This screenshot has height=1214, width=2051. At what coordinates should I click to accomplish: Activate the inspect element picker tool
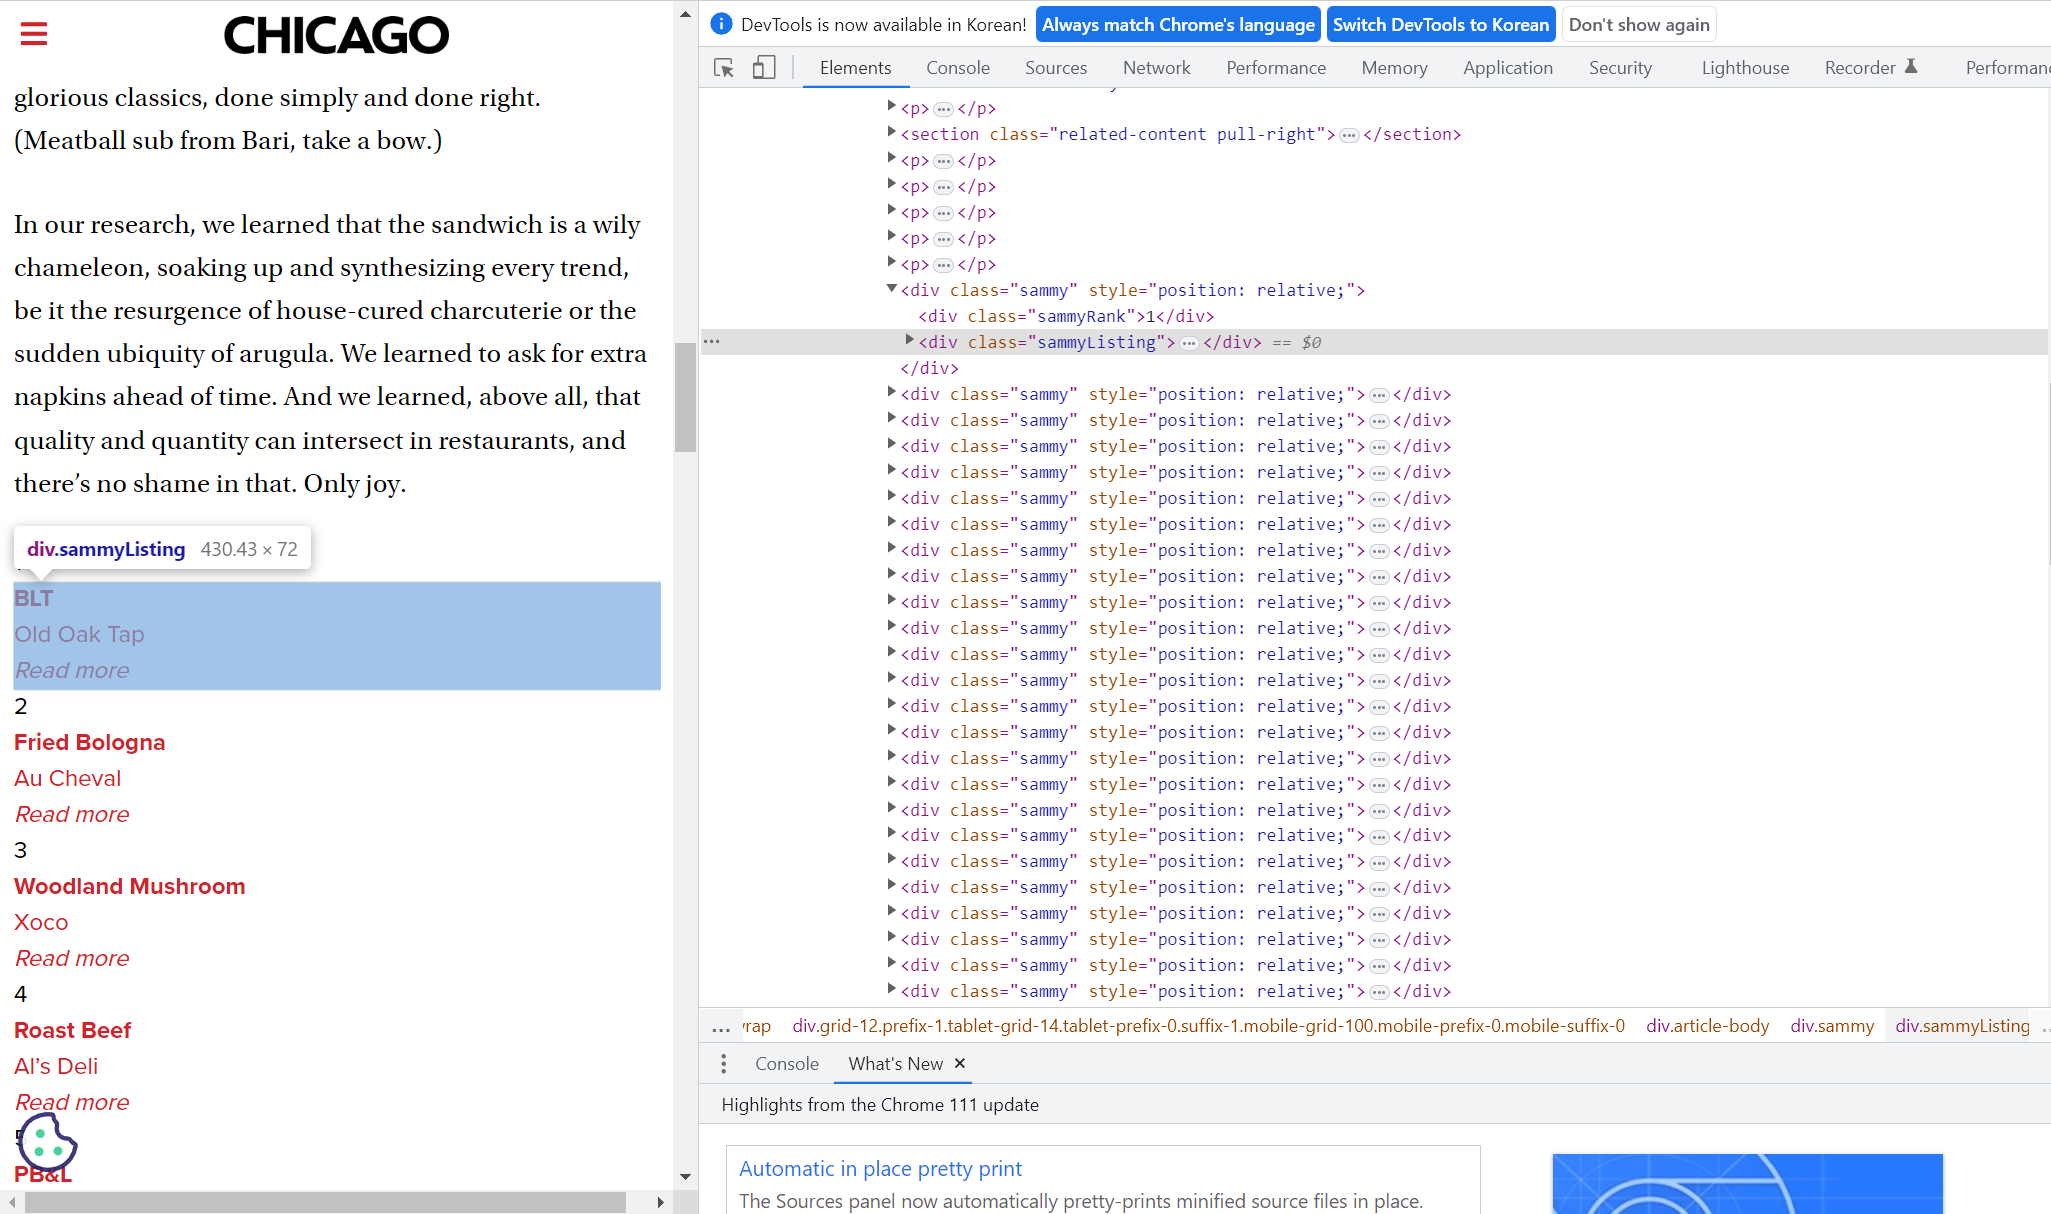tap(724, 68)
